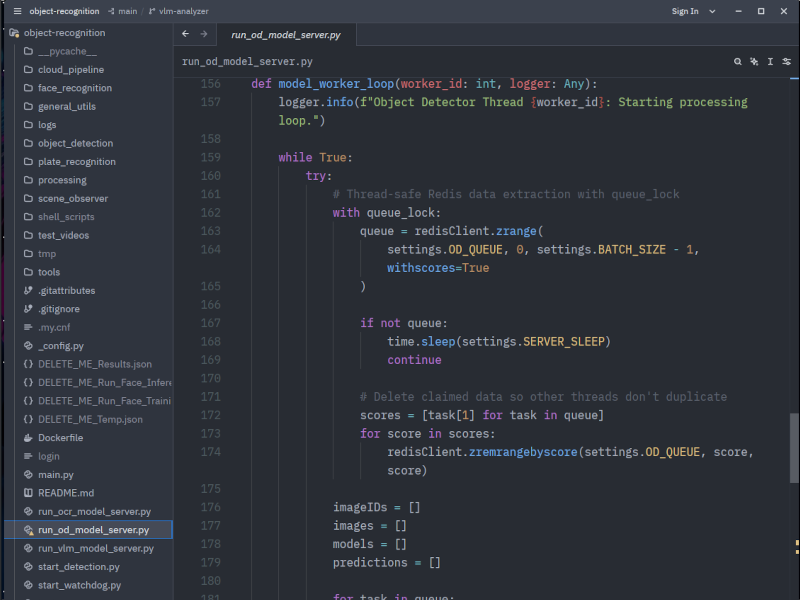Click the .gitattributes git file icon
The image size is (800, 600).
(x=29, y=290)
